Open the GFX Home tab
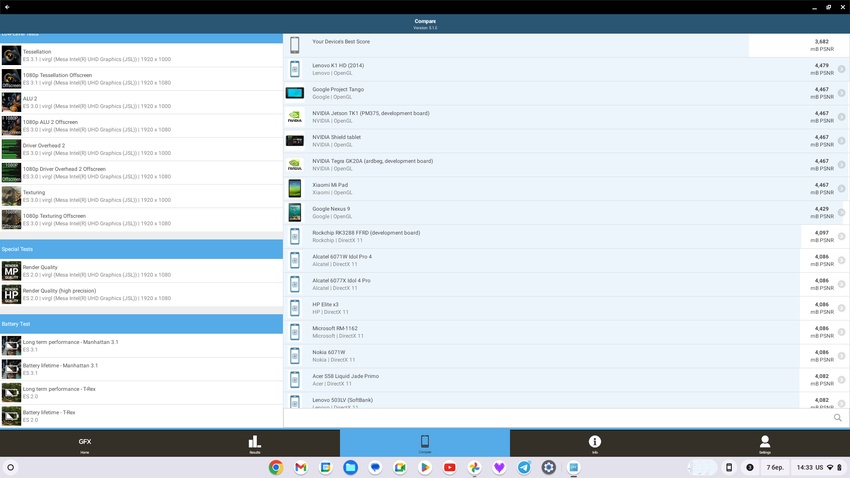Screen dimensions: 850x478 [85, 443]
